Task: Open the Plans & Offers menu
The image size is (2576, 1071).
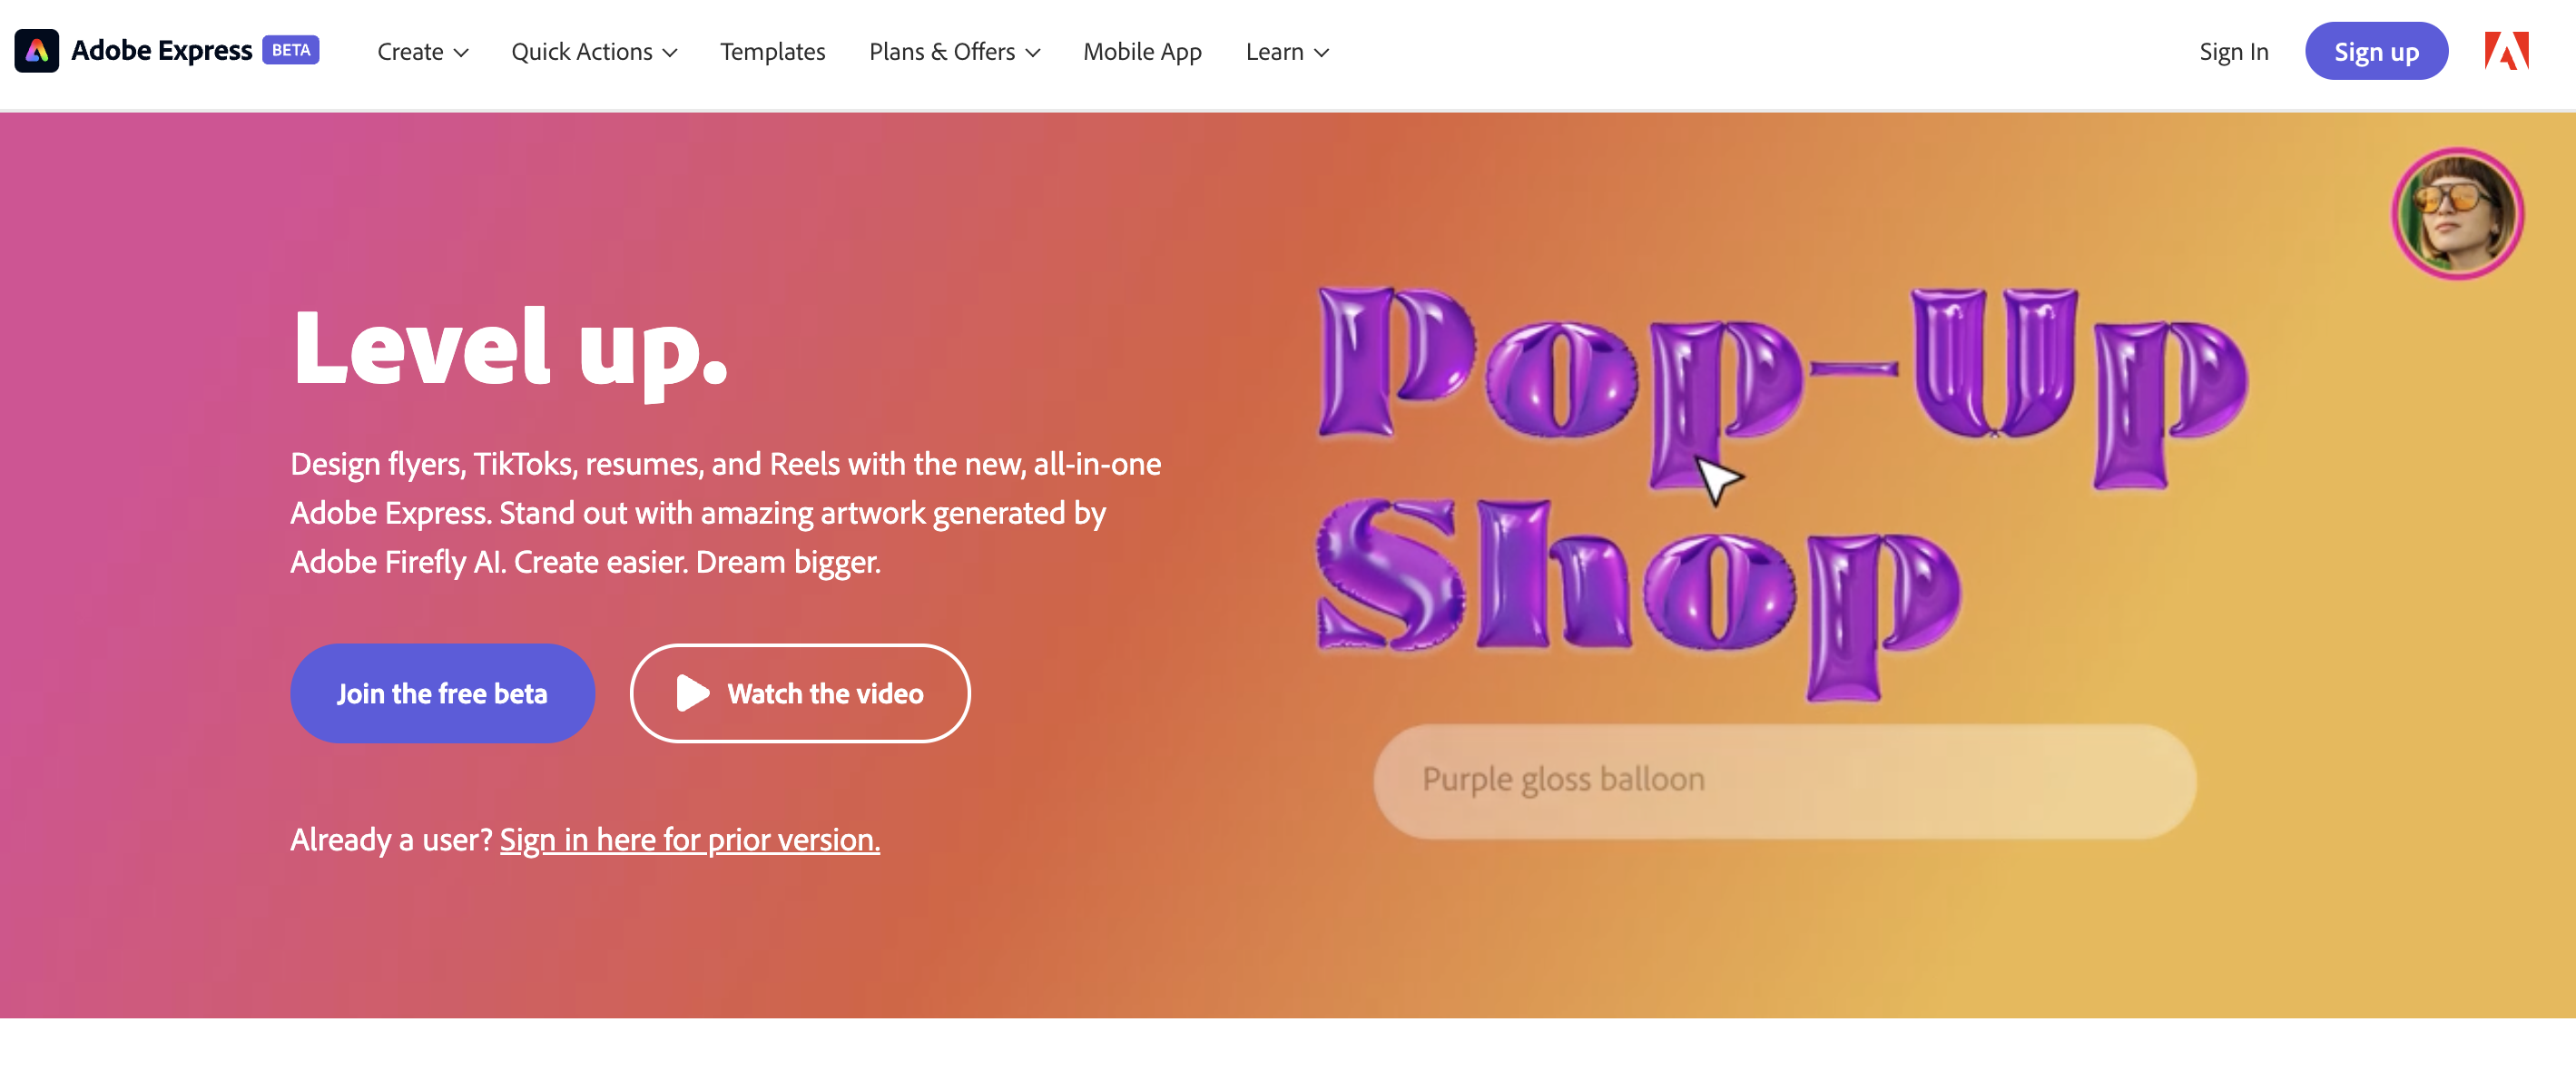Action: coord(954,52)
